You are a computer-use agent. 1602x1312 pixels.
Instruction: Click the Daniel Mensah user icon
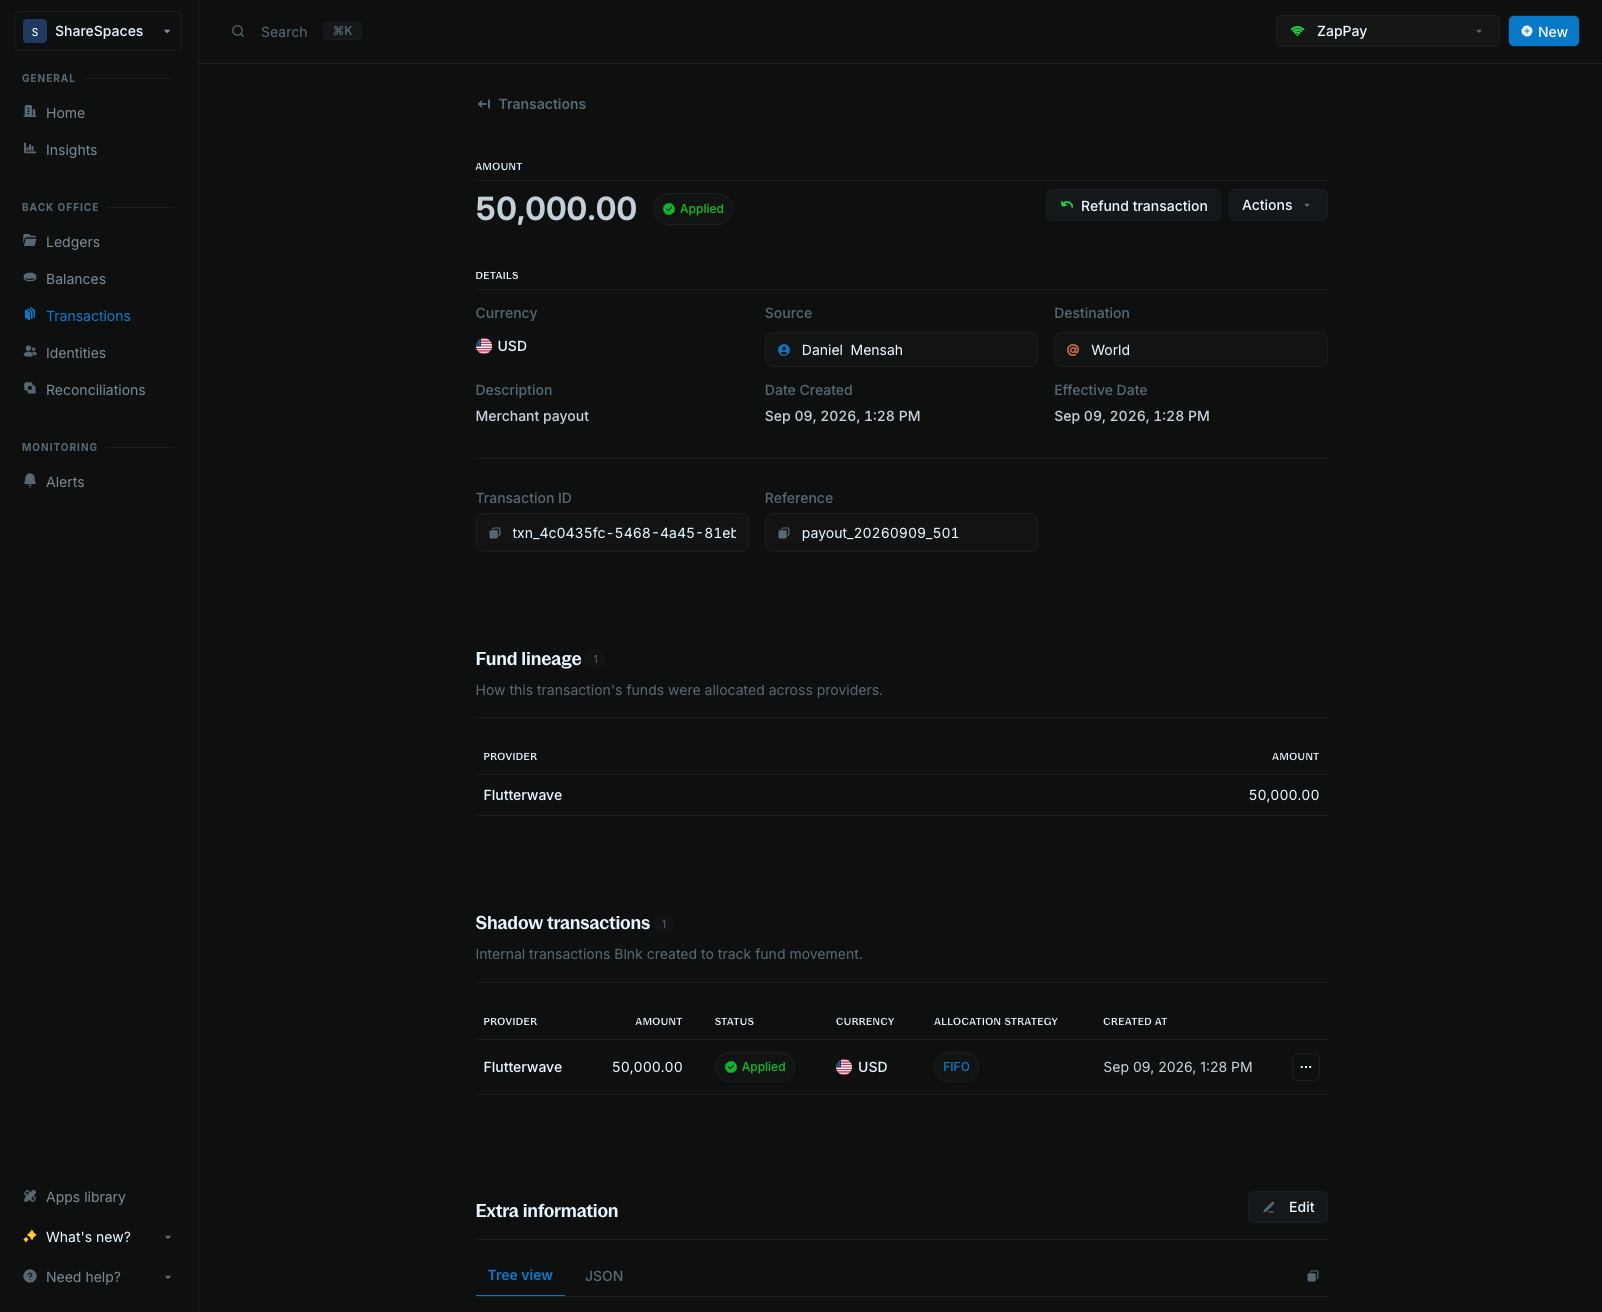coord(784,350)
